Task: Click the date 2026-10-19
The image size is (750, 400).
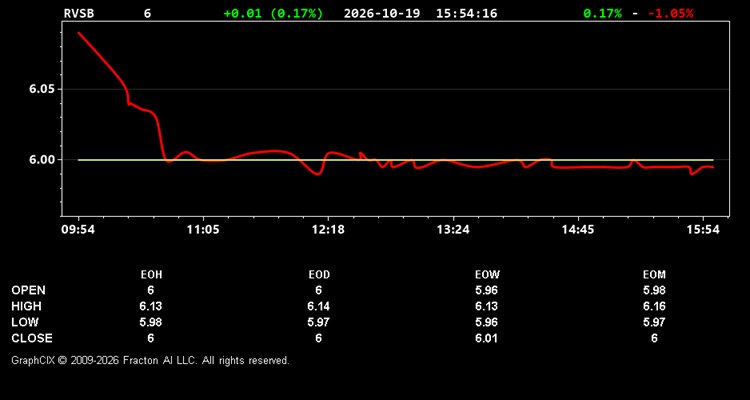Action: pos(382,13)
